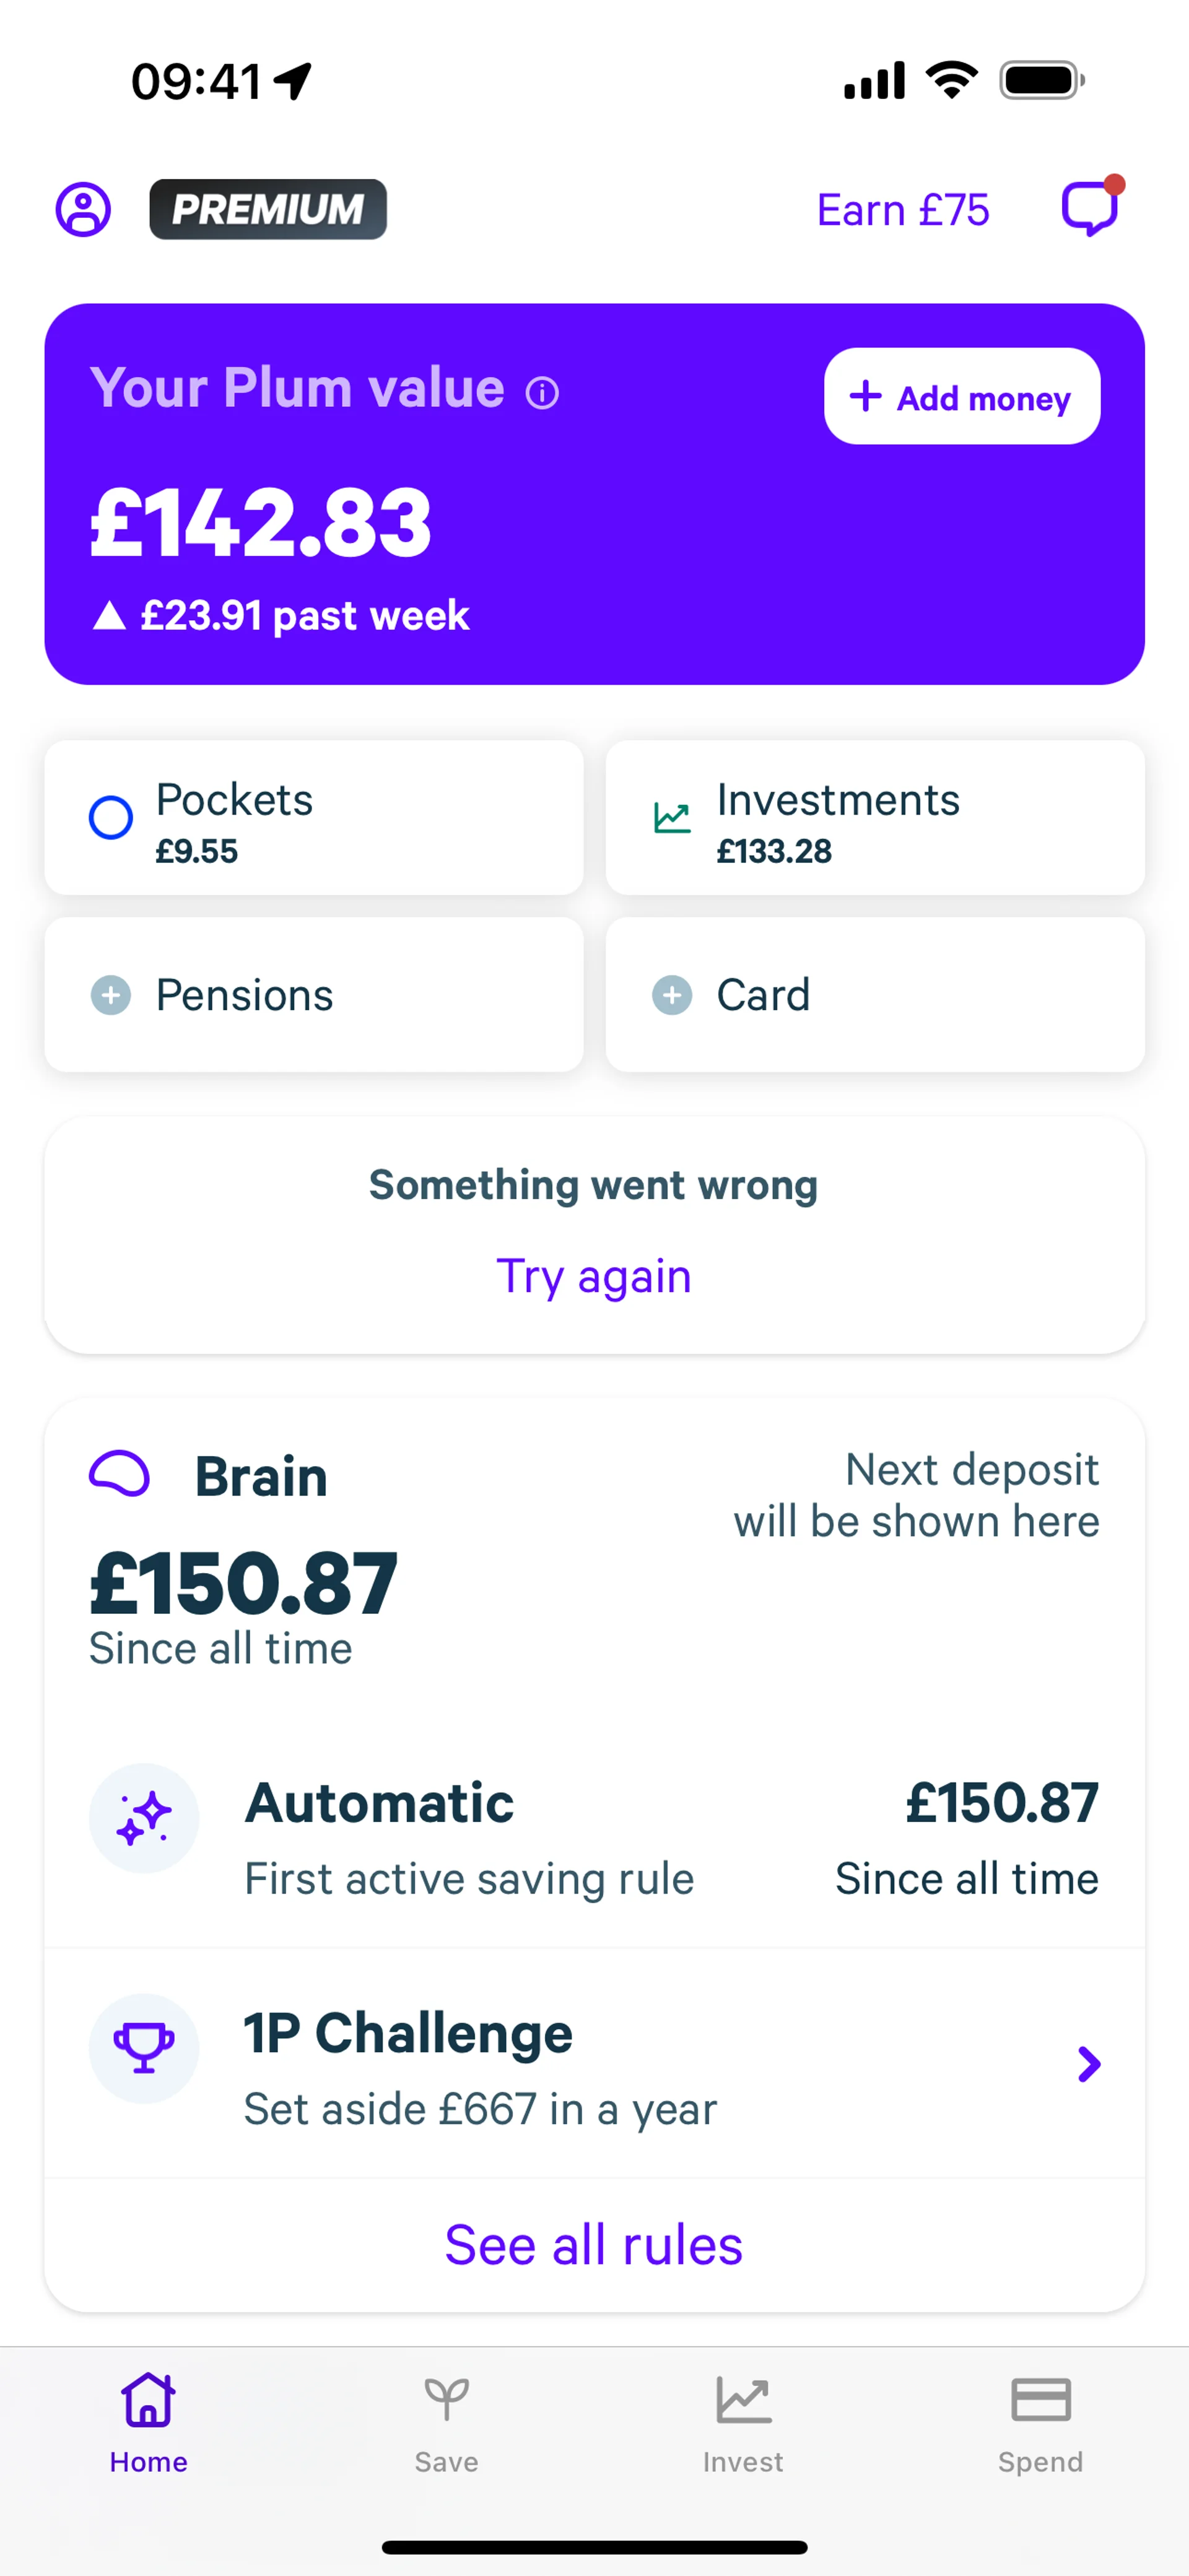Tap the Pensions plus icon
The height and width of the screenshot is (2576, 1189).
click(x=111, y=995)
